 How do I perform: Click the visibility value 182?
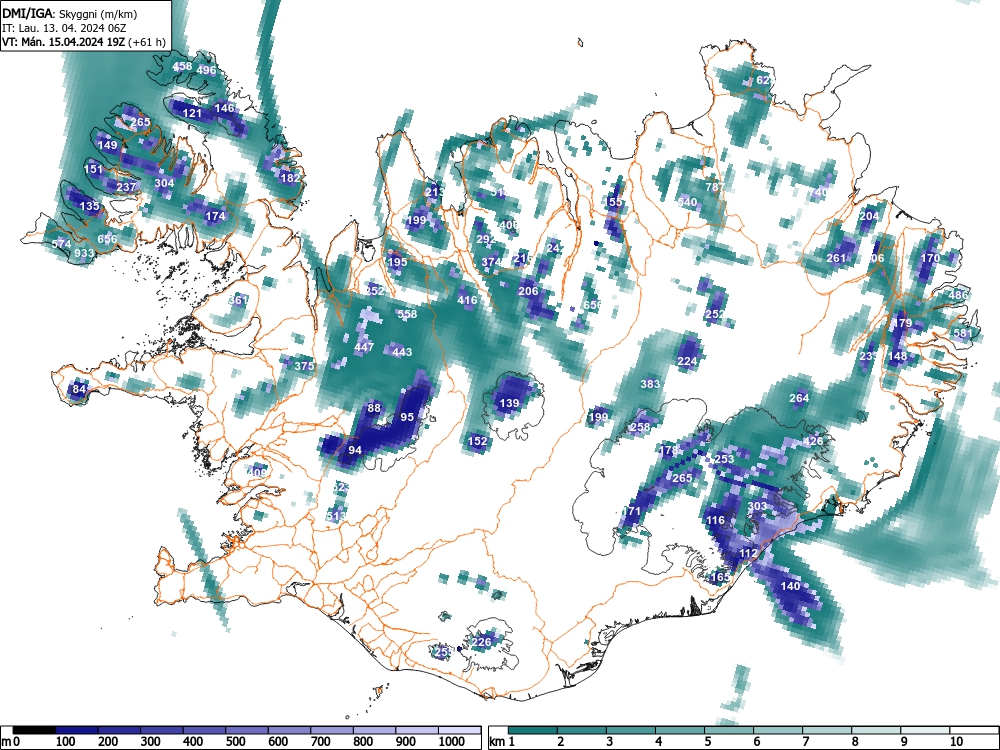pyautogui.click(x=290, y=178)
